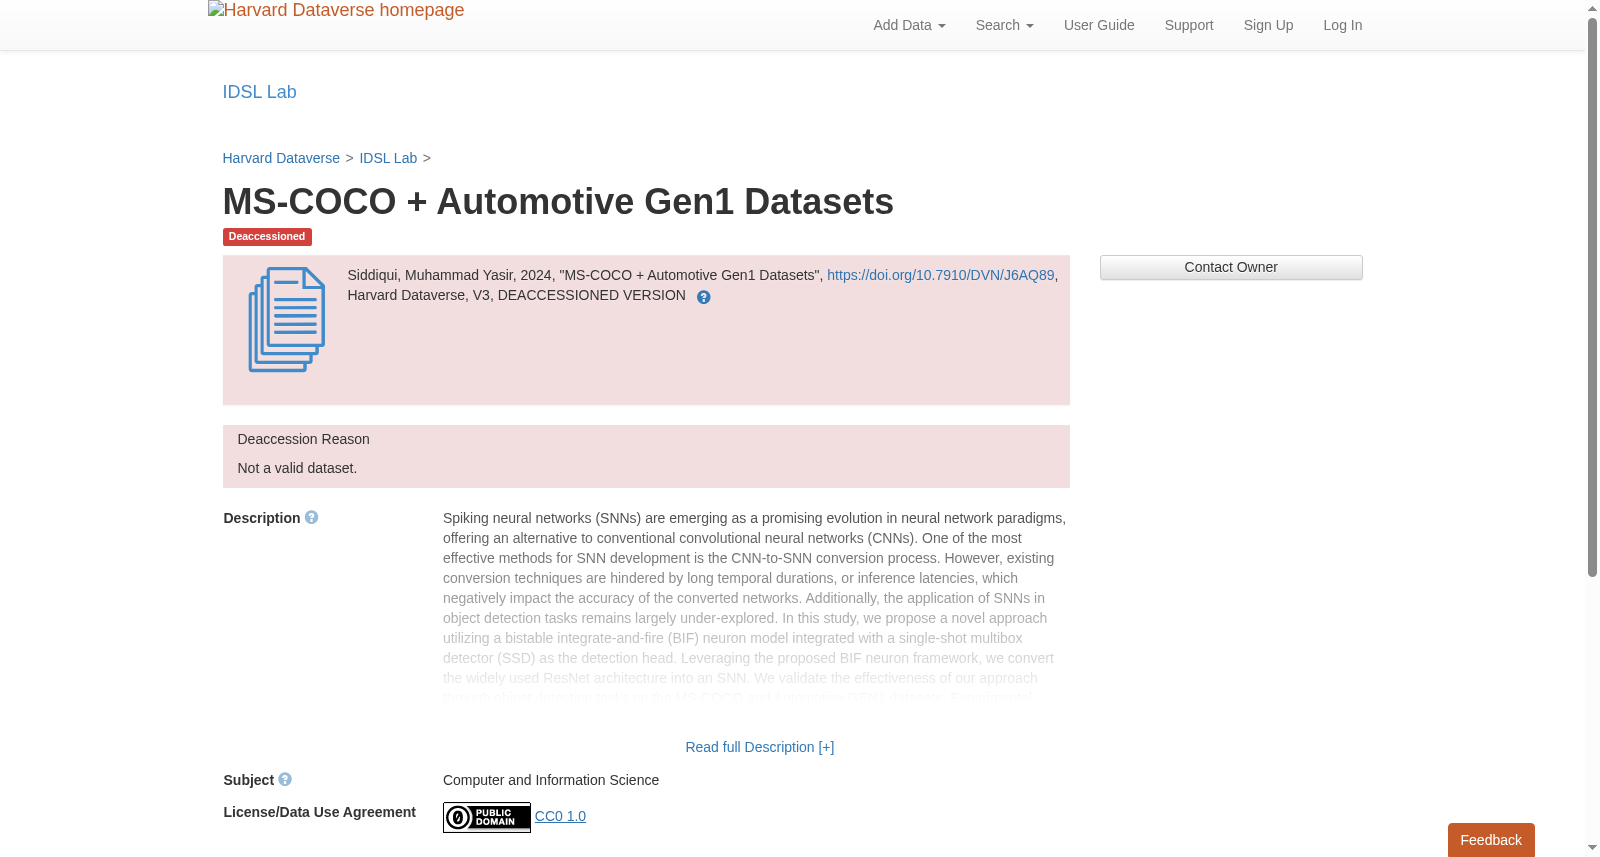This screenshot has width=1600, height=857.
Task: Open the Search dropdown menu
Action: [1005, 25]
